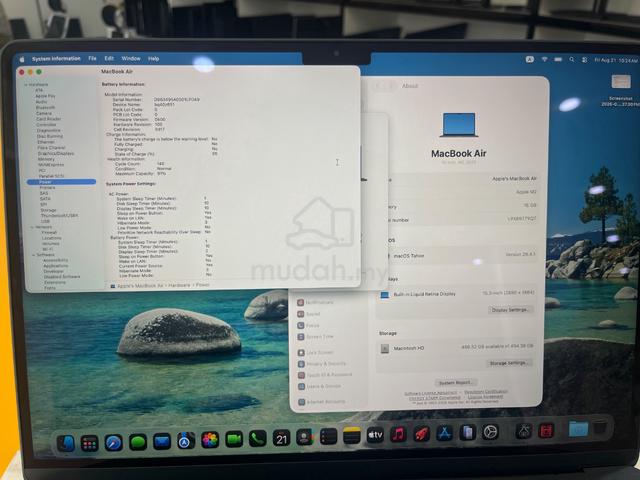The image size is (640, 480).
Task: Open Sound in System Settings sidebar
Action: pos(309,314)
